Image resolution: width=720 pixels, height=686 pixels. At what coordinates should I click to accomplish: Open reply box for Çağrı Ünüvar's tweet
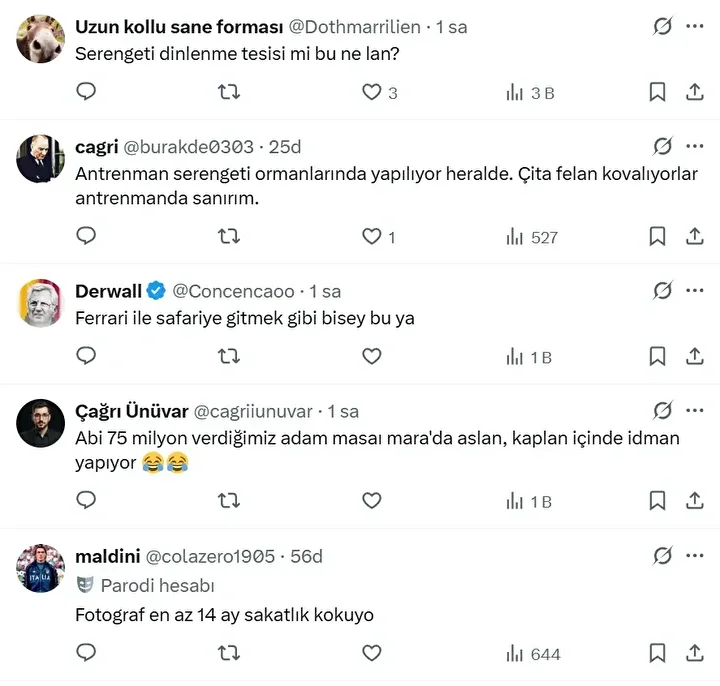coord(87,501)
